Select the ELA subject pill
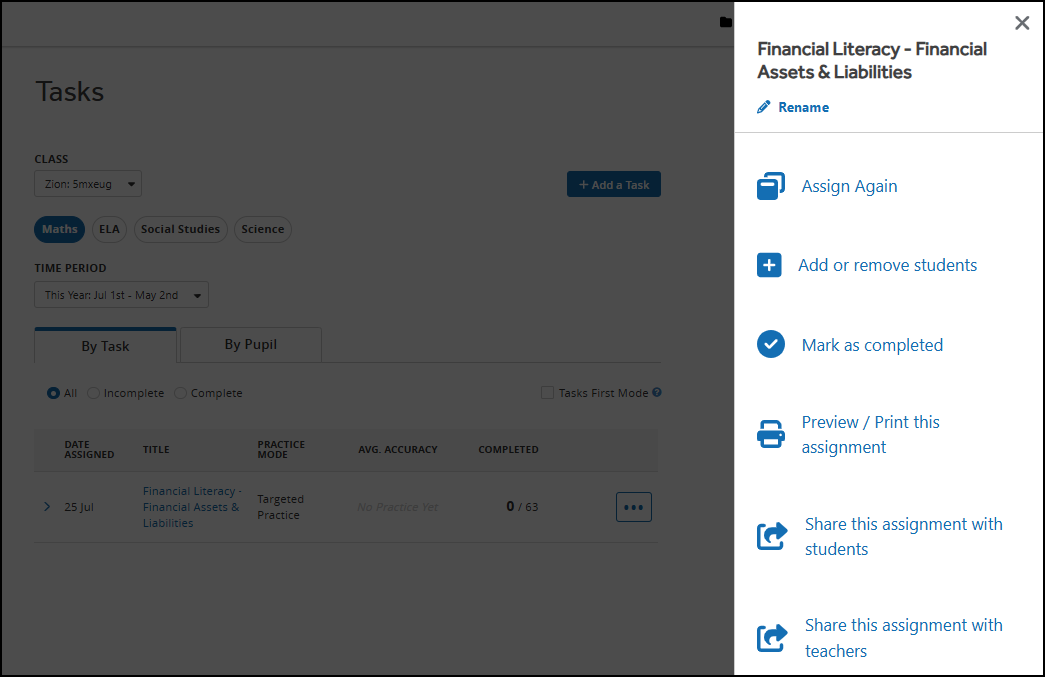This screenshot has width=1045, height=677. click(109, 229)
